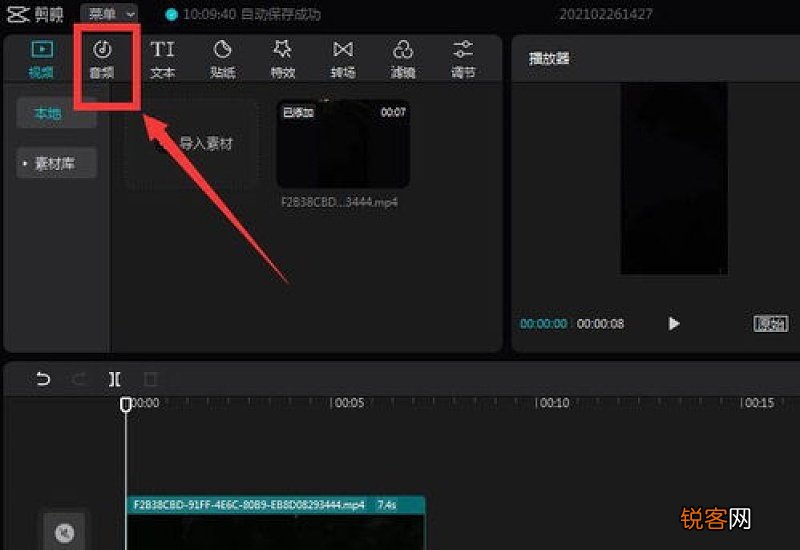This screenshot has height=550, width=800.
Task: Click the F2B38CBD...3444.mp4 file name
Action: [x=339, y=203]
